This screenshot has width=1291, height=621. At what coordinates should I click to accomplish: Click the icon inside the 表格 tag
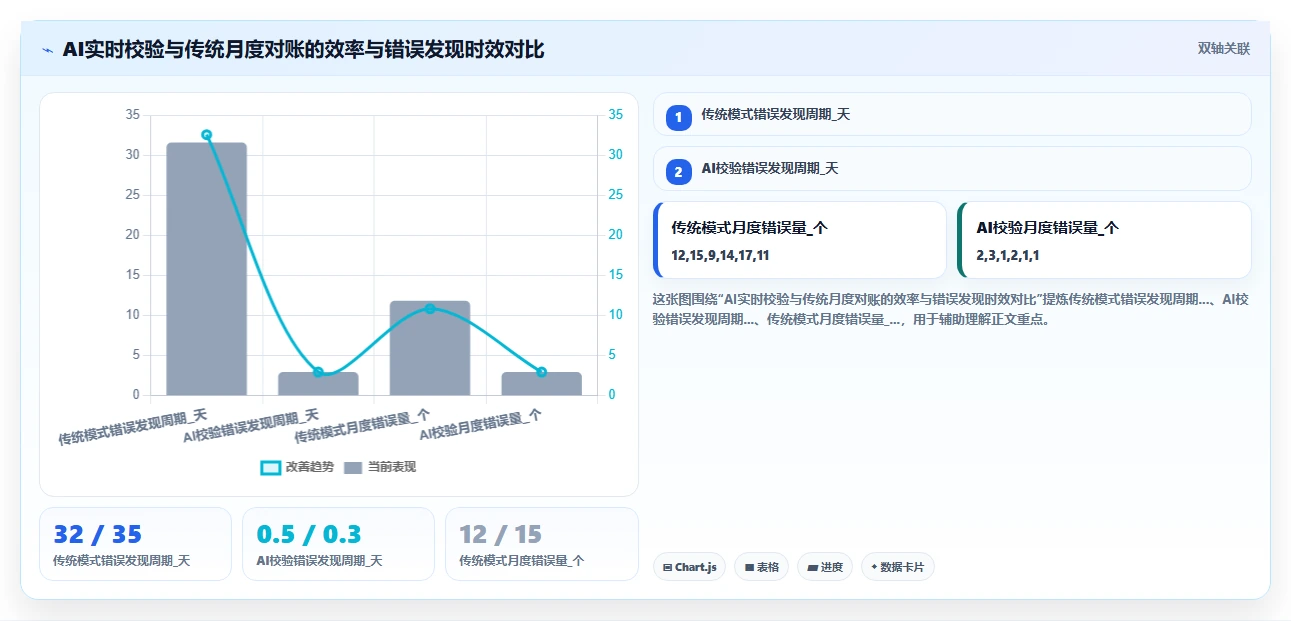pos(749,567)
